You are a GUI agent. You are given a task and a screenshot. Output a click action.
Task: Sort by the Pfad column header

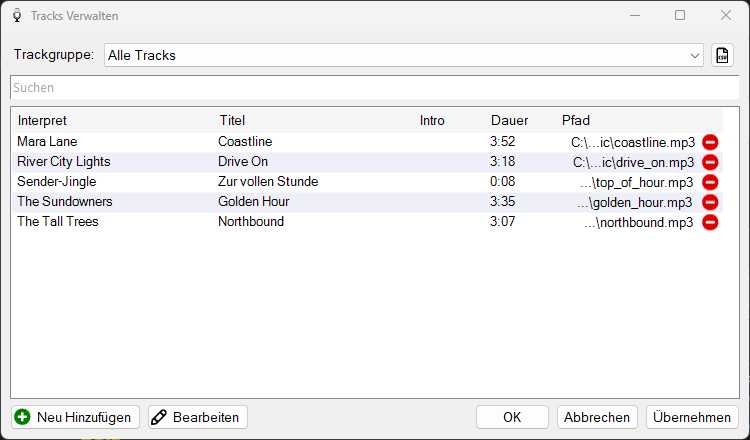pyautogui.click(x=576, y=121)
